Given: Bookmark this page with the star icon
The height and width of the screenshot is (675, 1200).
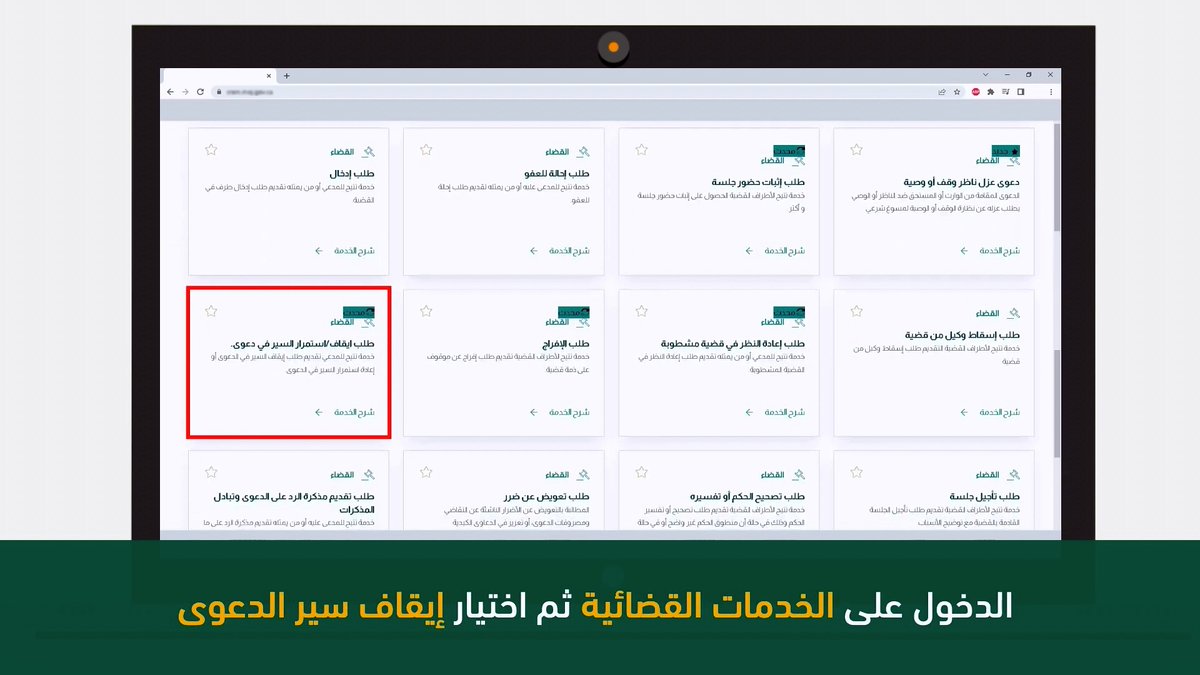Looking at the screenshot, I should (x=956, y=91).
